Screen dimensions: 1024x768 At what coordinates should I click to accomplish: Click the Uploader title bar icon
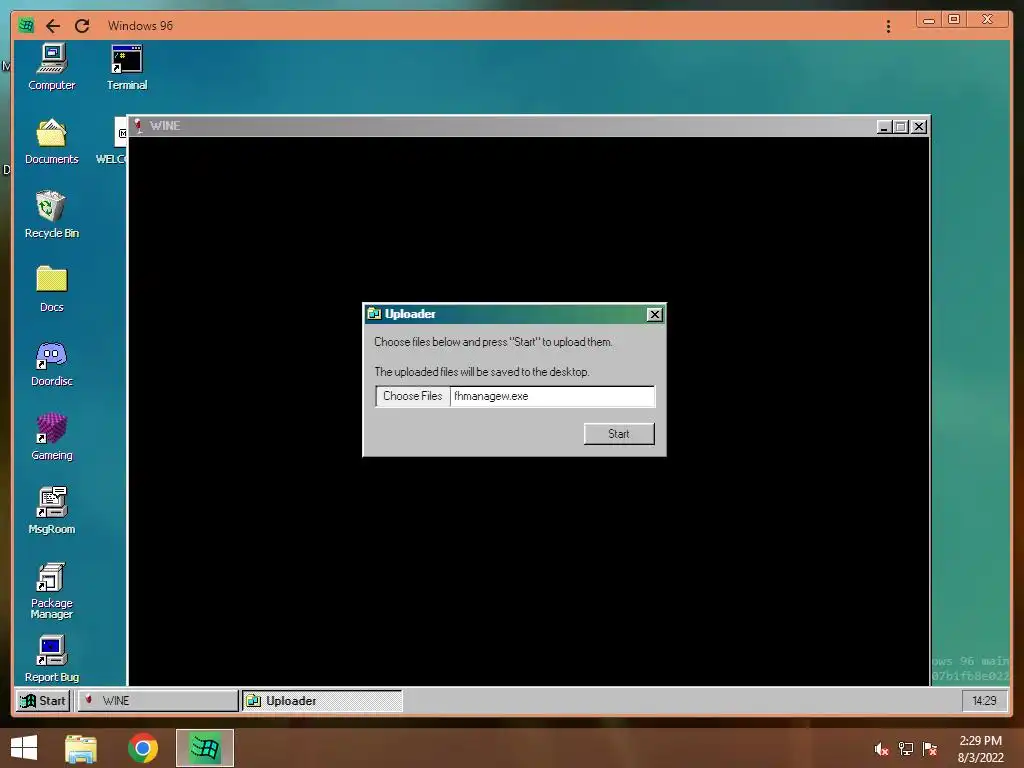(x=374, y=314)
